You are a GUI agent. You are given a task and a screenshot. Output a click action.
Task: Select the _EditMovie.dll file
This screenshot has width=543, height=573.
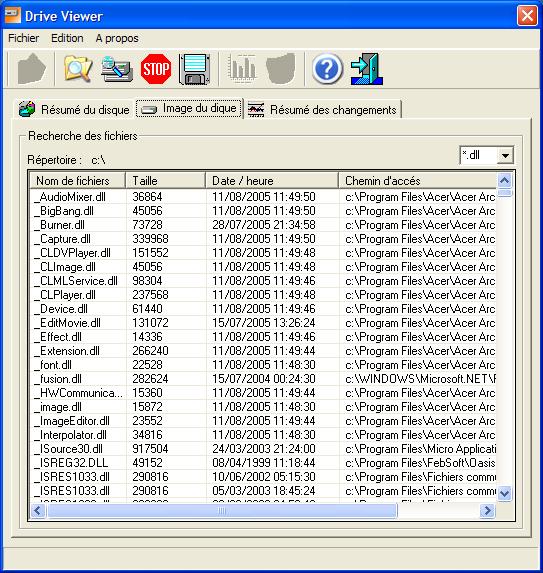pyautogui.click(x=67, y=323)
